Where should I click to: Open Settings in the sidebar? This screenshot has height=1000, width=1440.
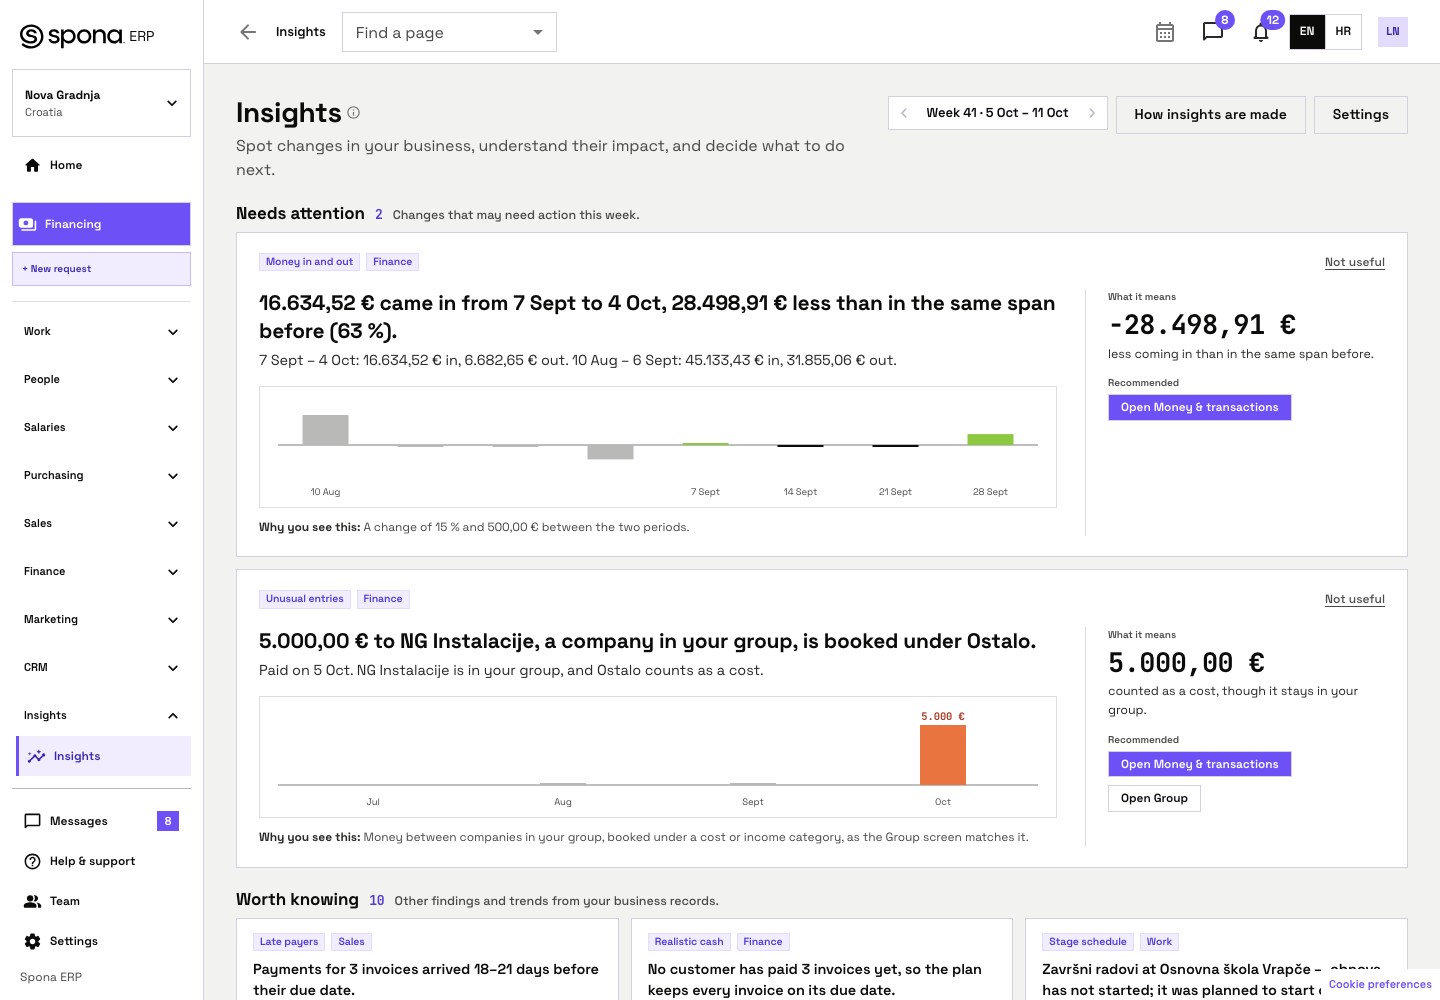101,941
